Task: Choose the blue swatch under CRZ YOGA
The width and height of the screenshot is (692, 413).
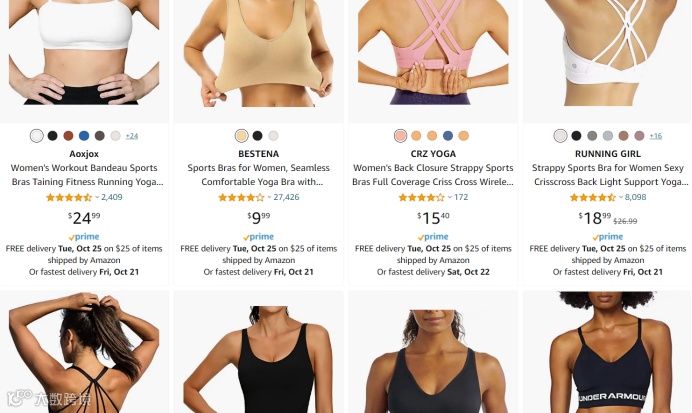Action: pyautogui.click(x=448, y=136)
